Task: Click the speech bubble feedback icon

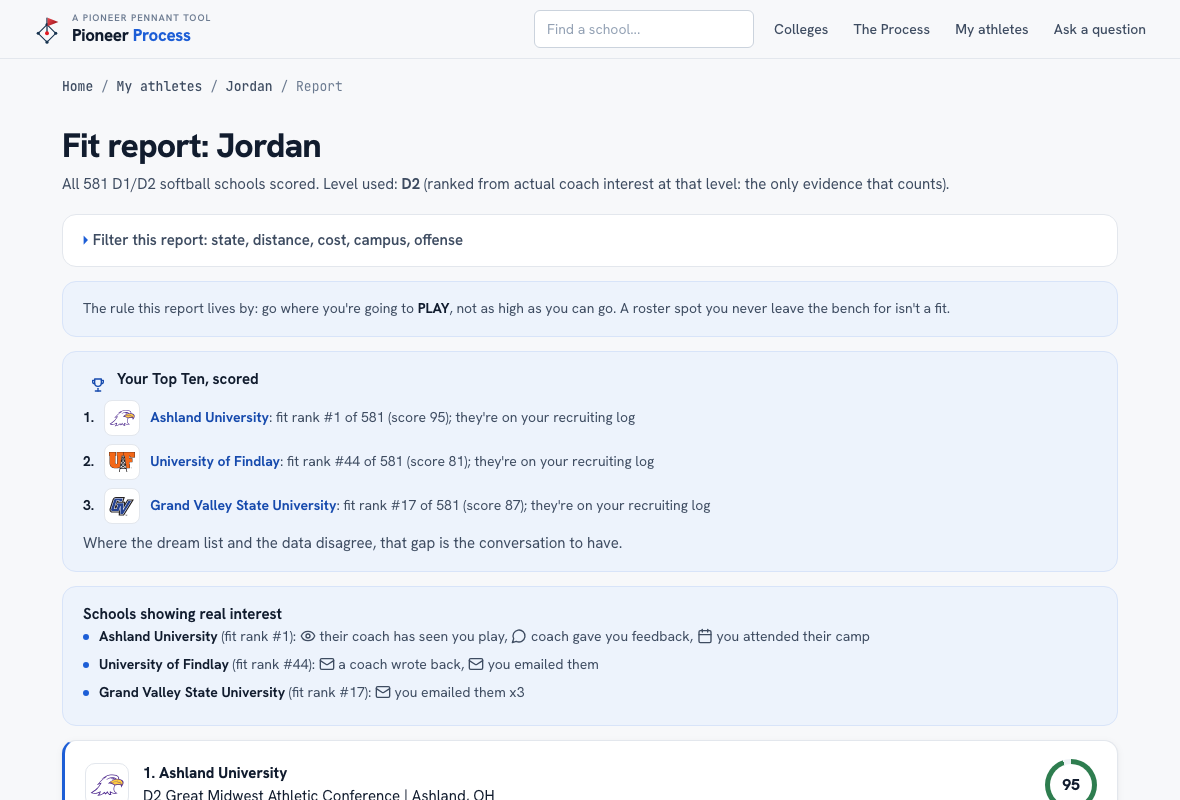Action: (x=519, y=637)
